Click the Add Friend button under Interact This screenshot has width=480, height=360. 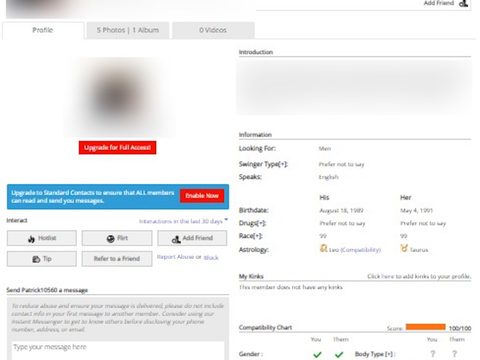tap(192, 238)
